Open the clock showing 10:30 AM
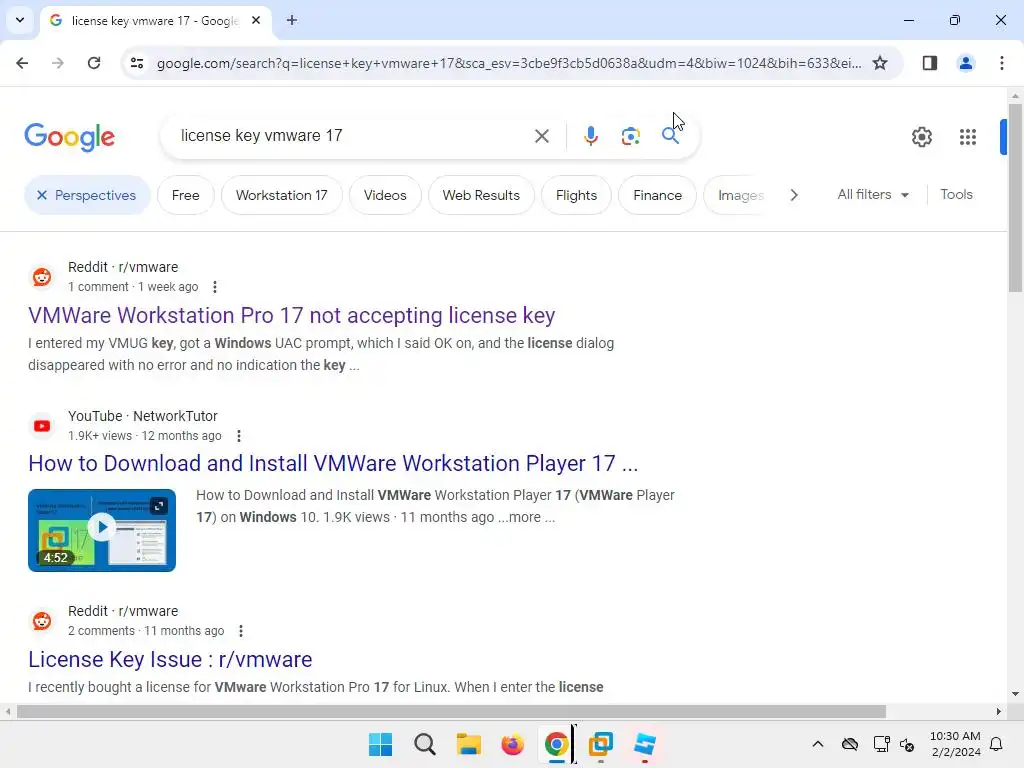 [x=955, y=744]
